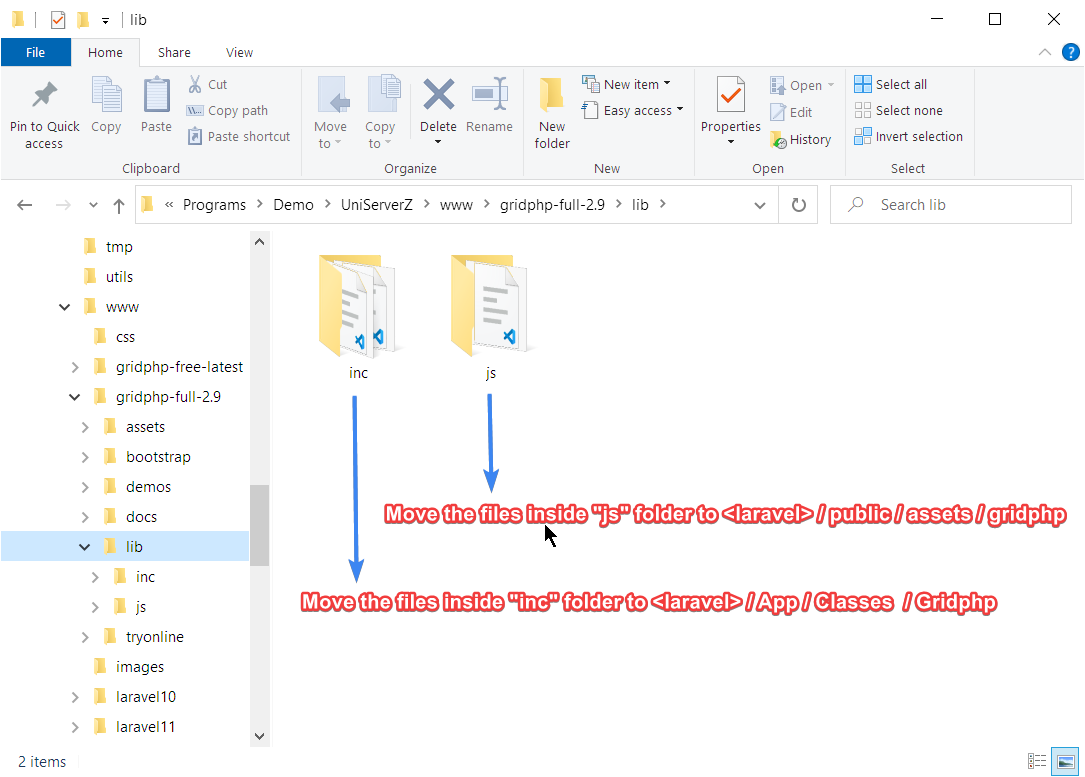
Task: Expand the laravel10 folder in tree
Action: (x=75, y=697)
